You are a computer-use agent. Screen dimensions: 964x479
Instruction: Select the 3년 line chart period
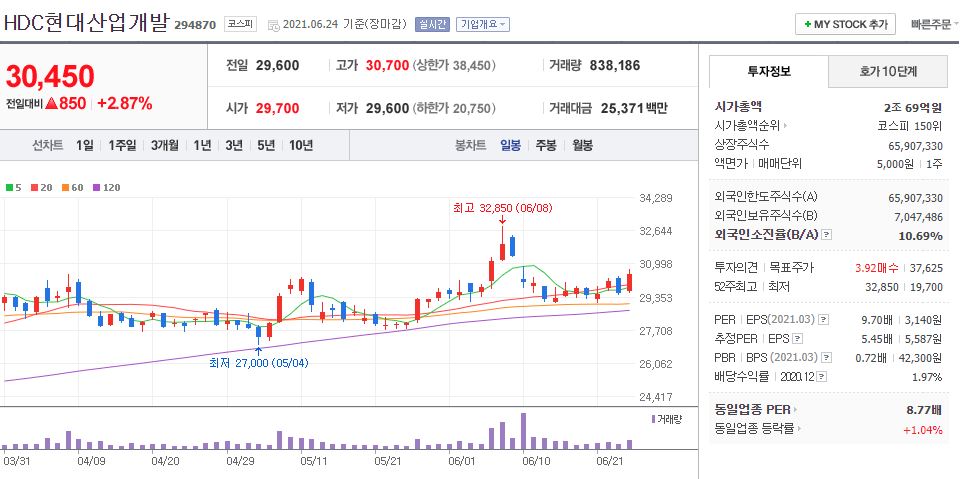(234, 146)
